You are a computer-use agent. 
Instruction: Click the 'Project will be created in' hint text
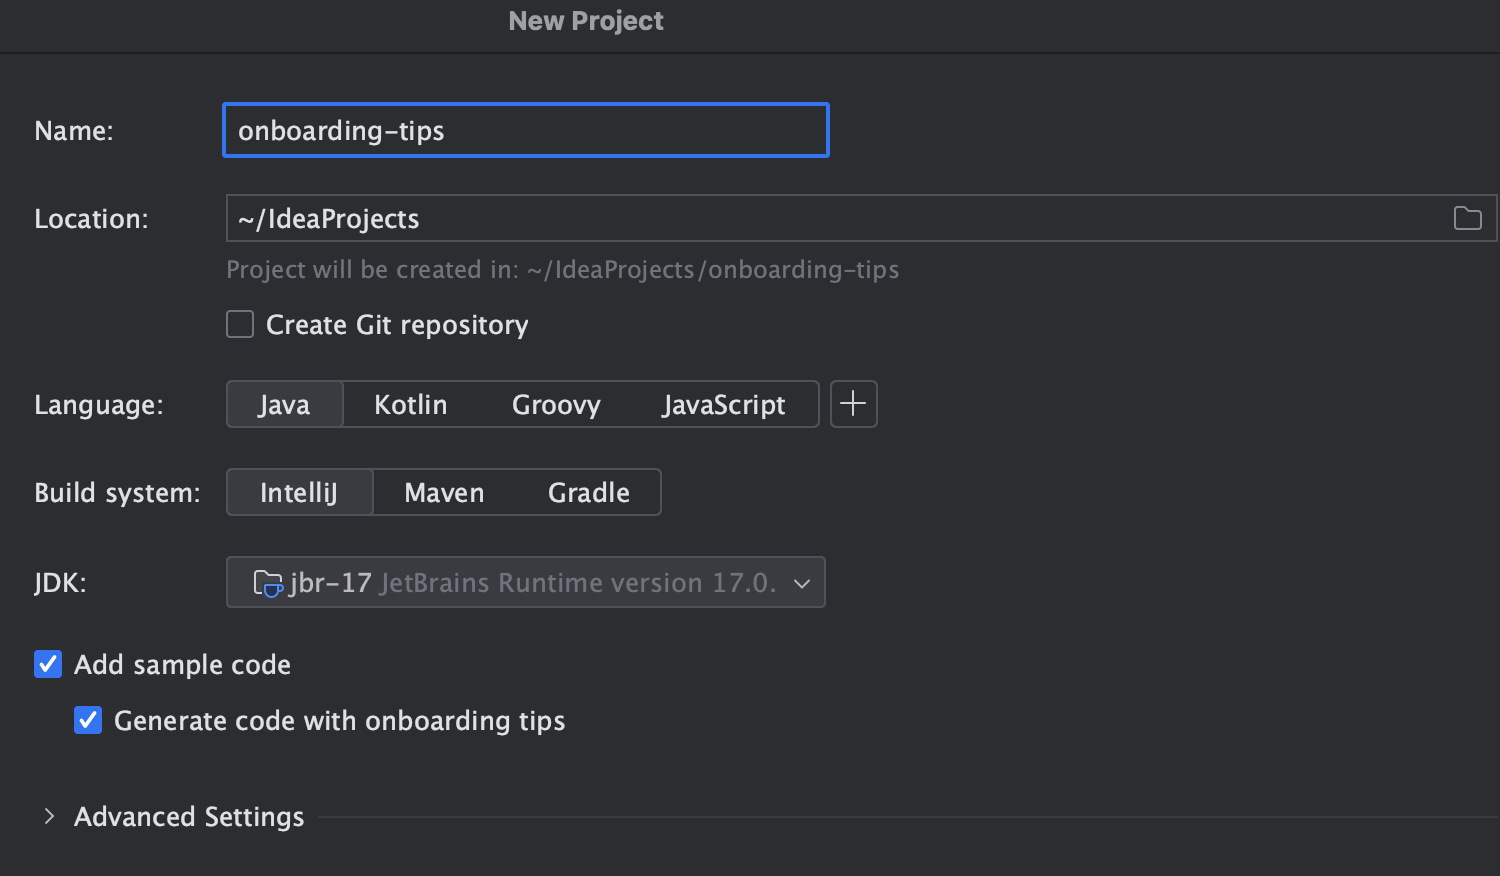[562, 270]
